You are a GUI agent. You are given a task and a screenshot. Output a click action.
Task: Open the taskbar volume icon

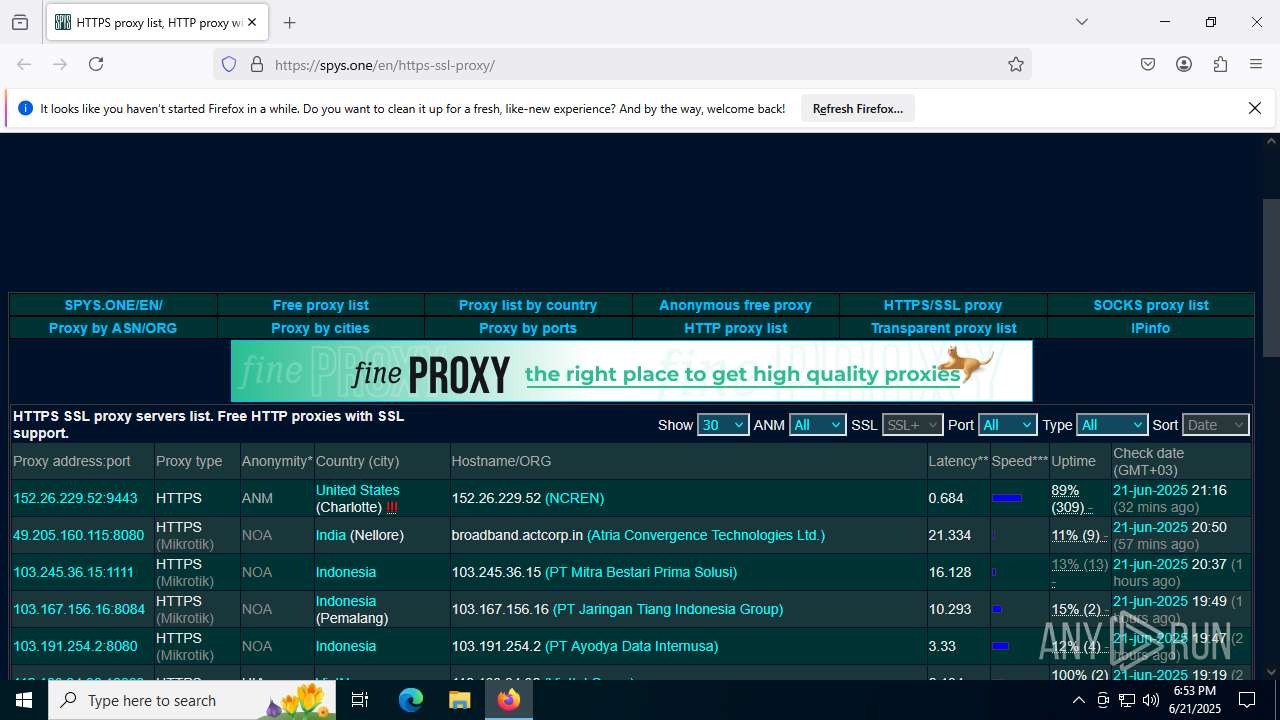[x=1150, y=700]
